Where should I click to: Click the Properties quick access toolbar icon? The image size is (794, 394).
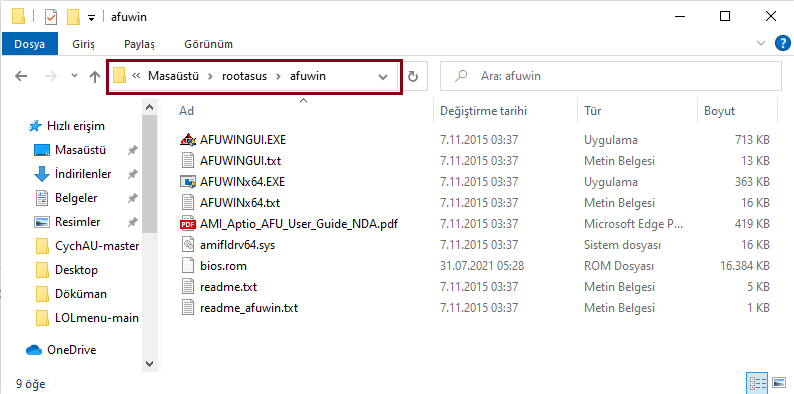[51, 17]
